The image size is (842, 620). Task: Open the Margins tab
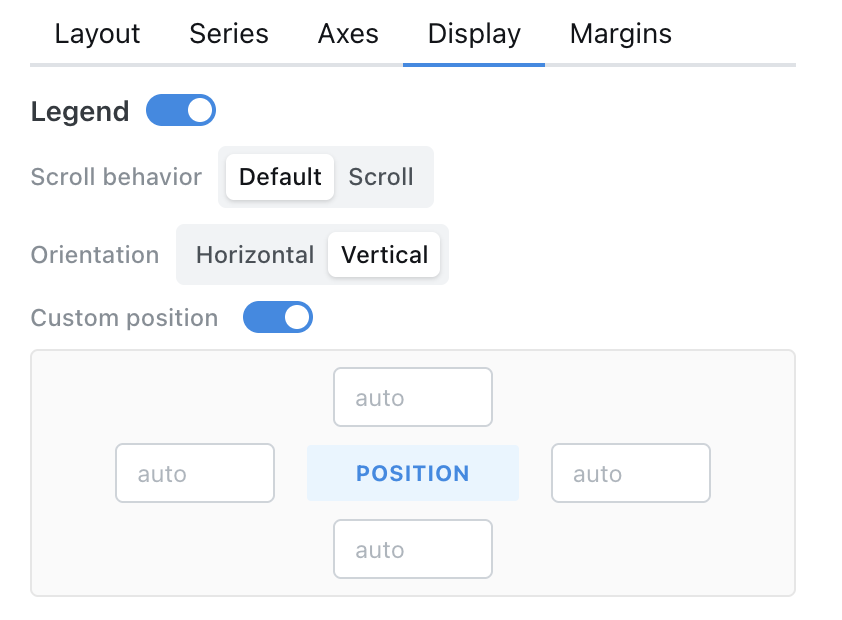[x=620, y=34]
